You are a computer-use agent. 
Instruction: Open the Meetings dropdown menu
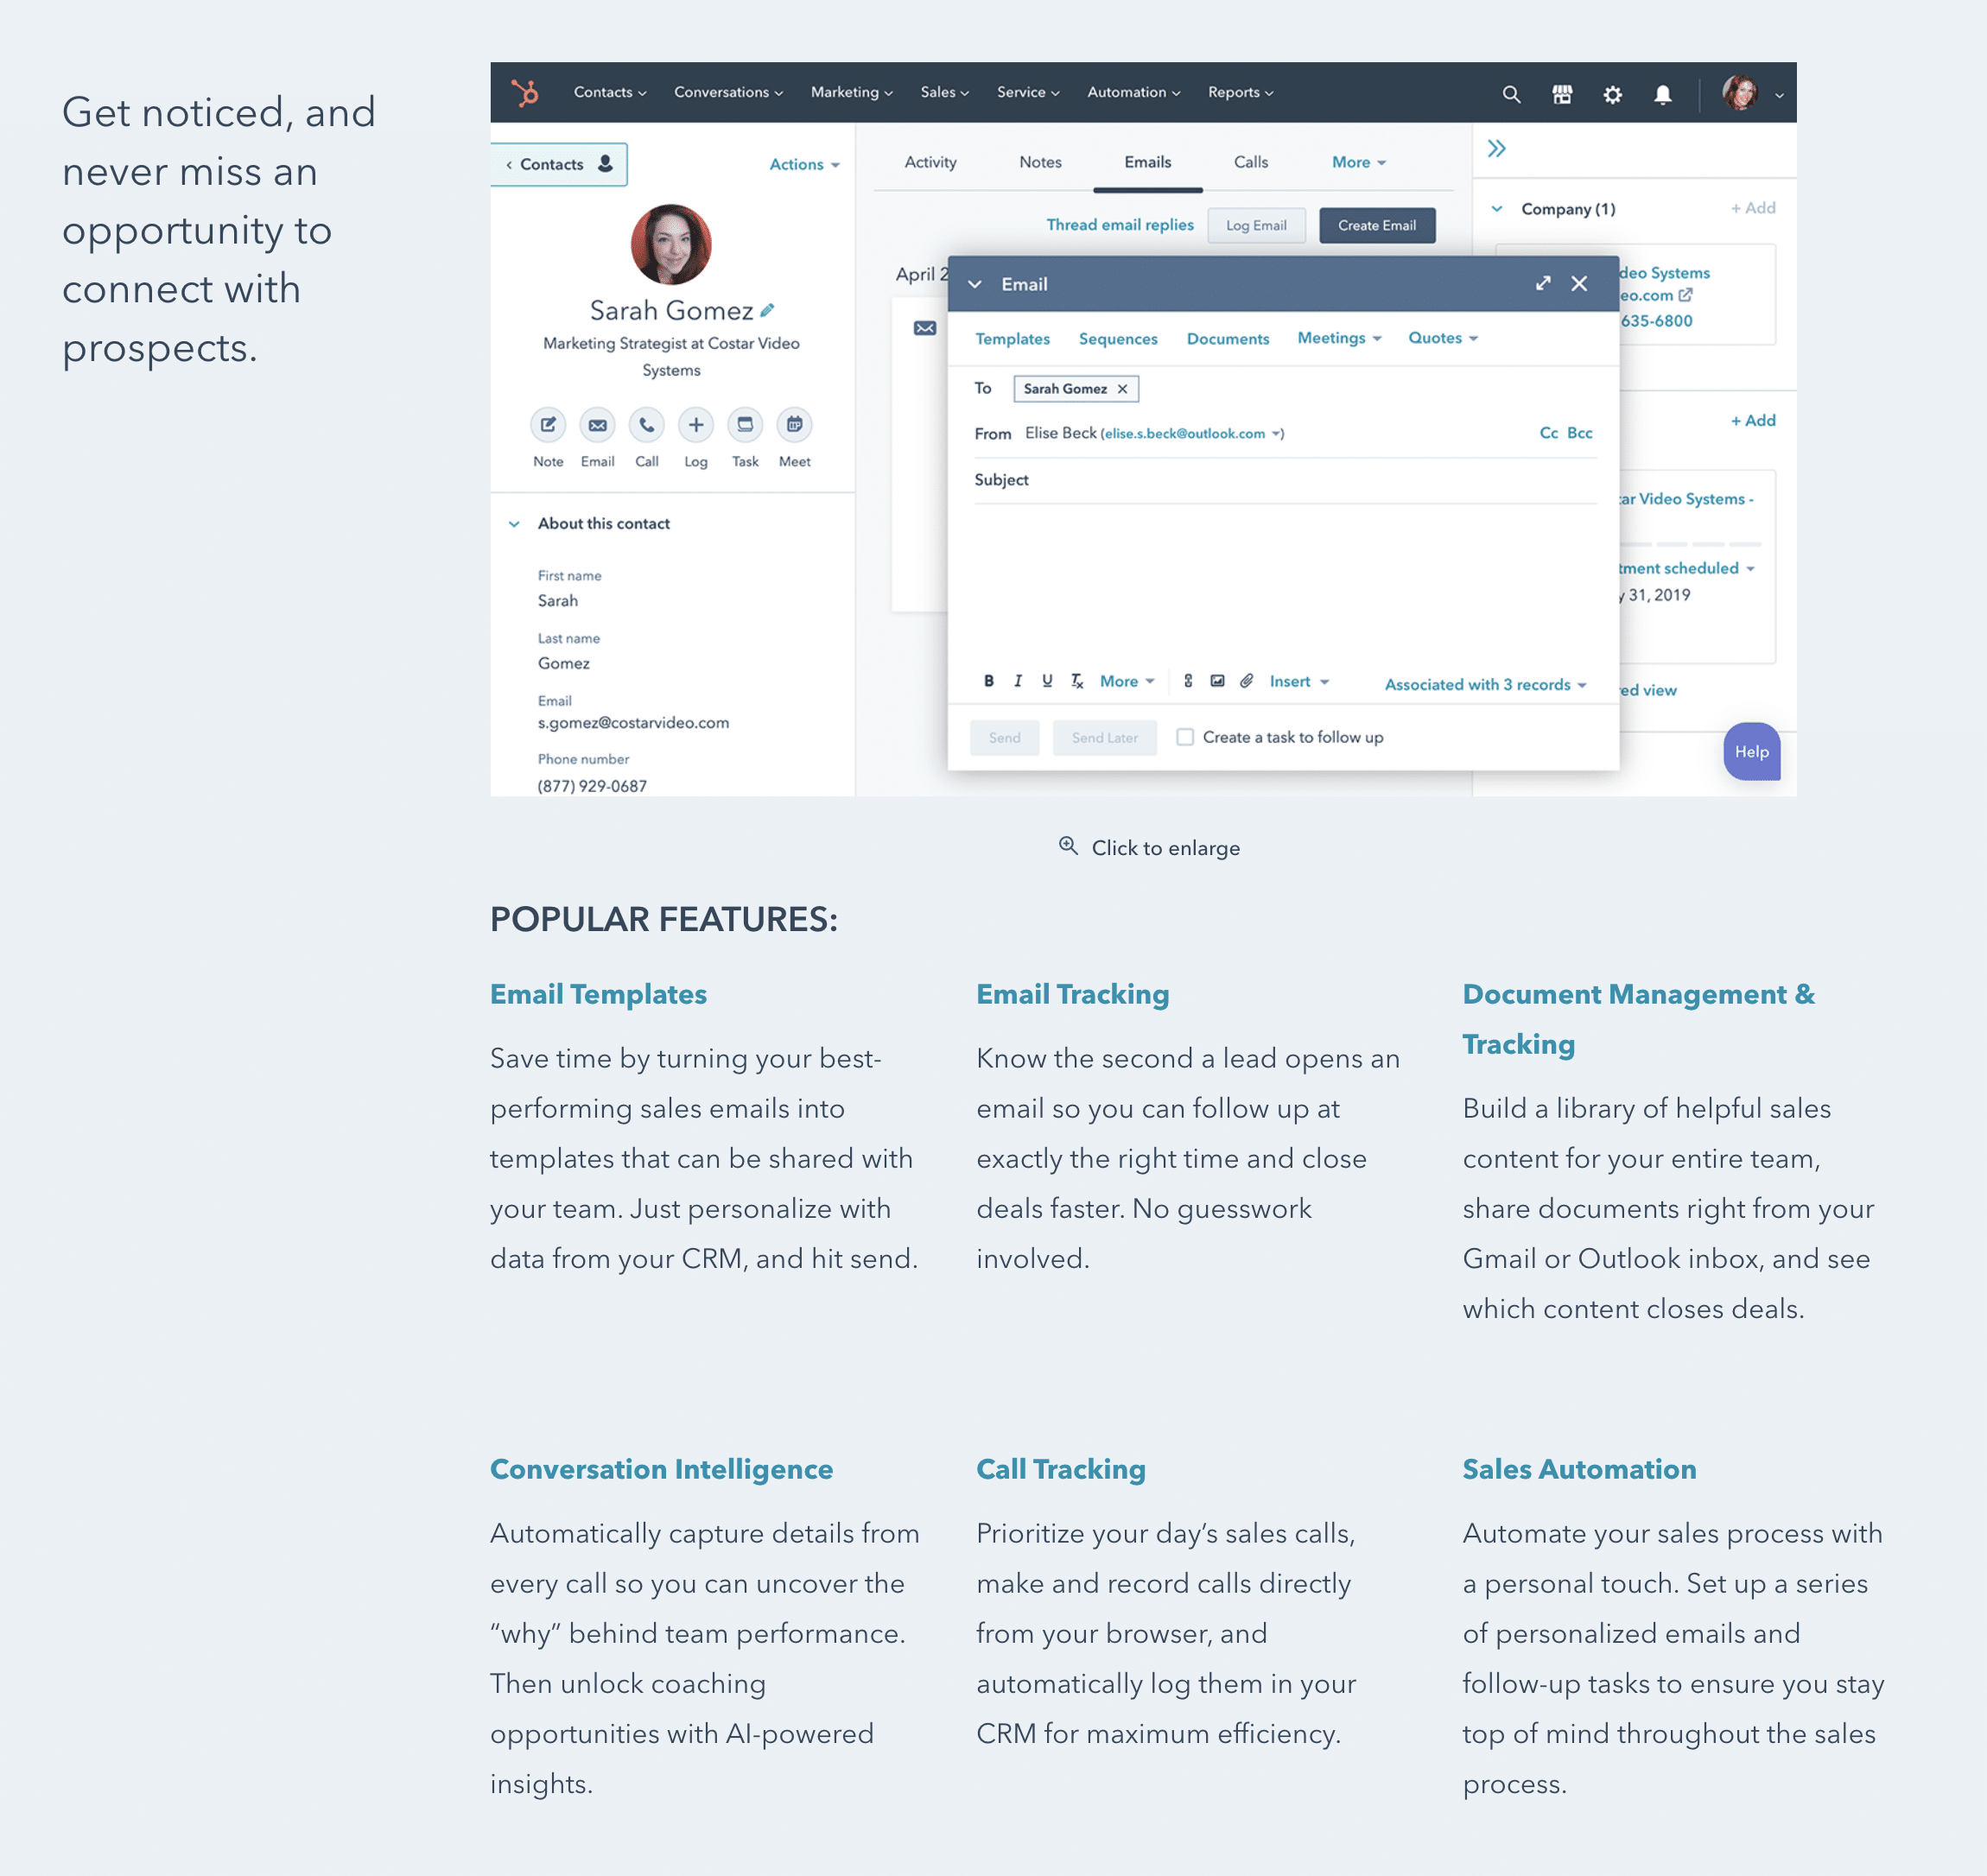pyautogui.click(x=1335, y=337)
